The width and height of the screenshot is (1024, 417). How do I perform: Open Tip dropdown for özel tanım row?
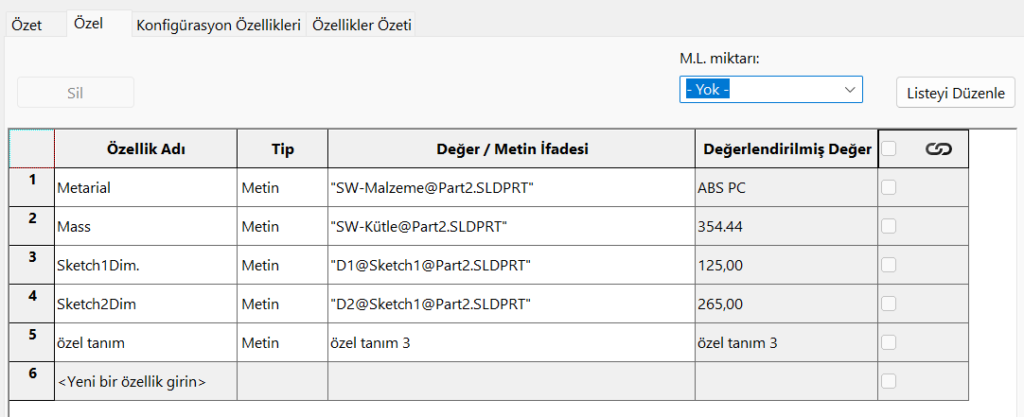click(282, 342)
